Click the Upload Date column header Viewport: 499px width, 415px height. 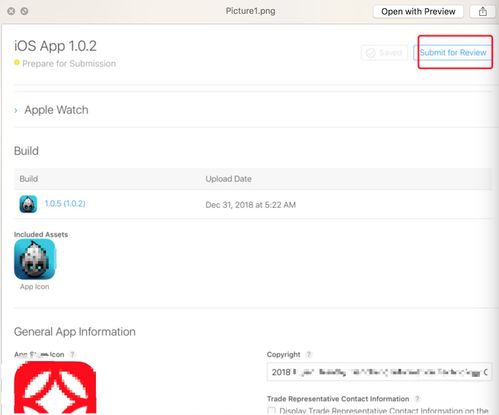(x=228, y=179)
